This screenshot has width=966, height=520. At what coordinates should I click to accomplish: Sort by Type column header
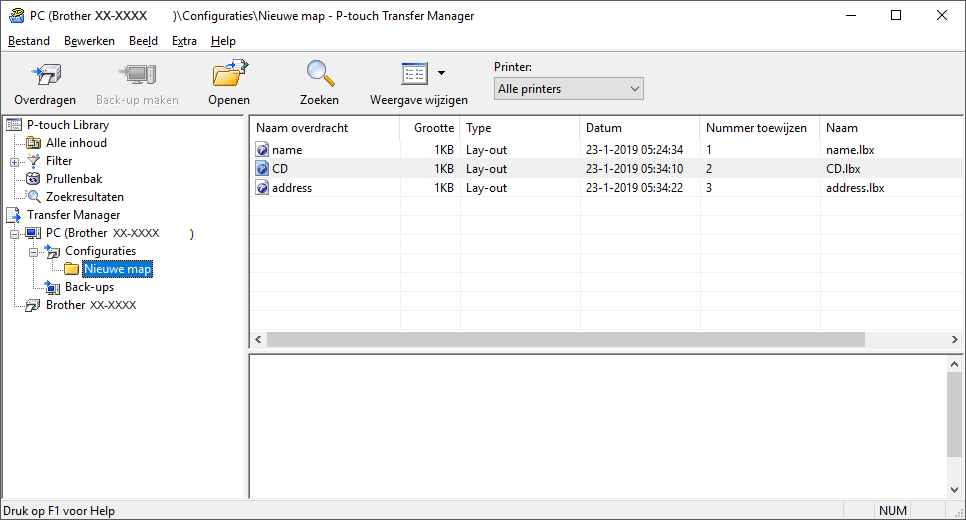point(519,128)
